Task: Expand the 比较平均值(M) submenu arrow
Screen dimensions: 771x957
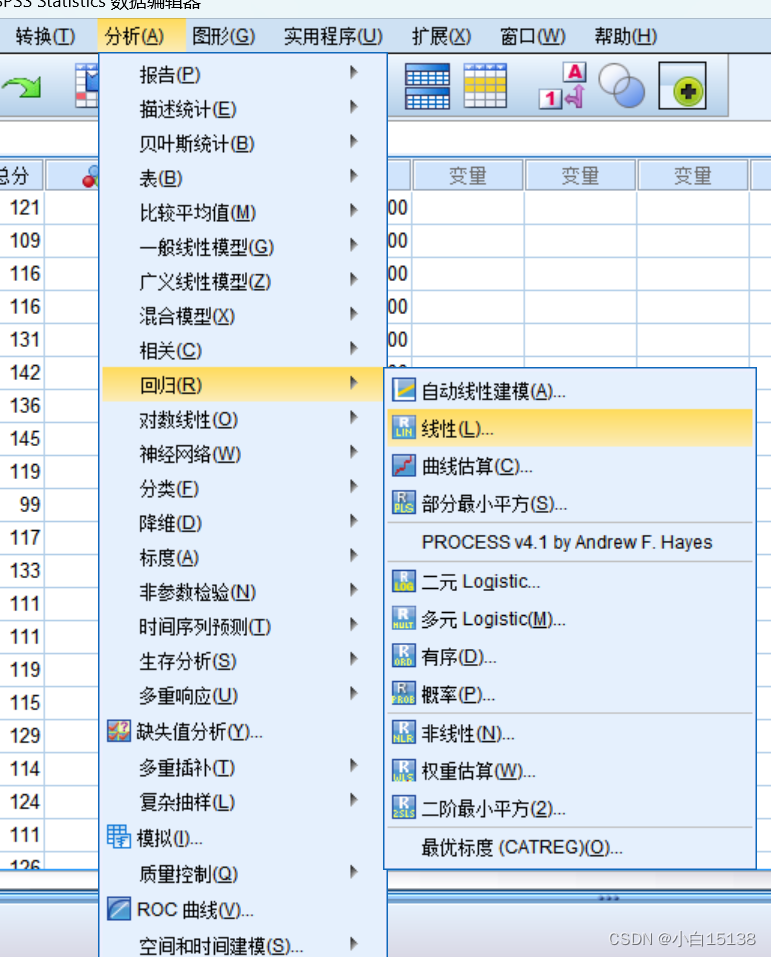Action: tap(353, 211)
